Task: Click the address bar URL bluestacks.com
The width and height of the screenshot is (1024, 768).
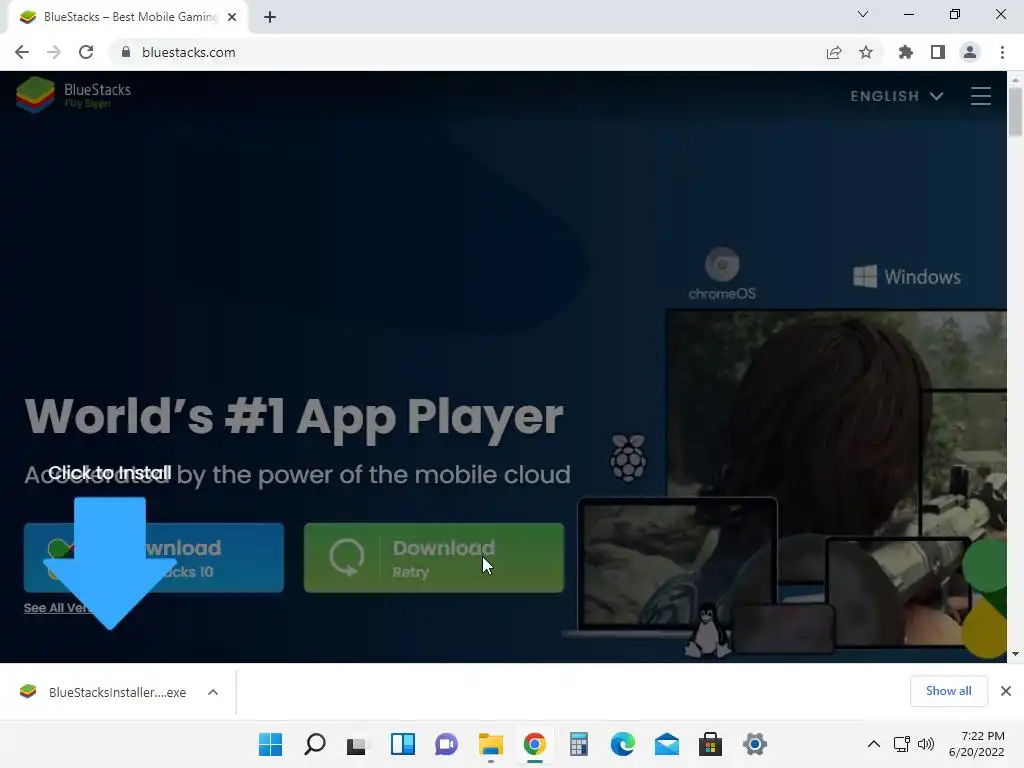Action: click(189, 52)
